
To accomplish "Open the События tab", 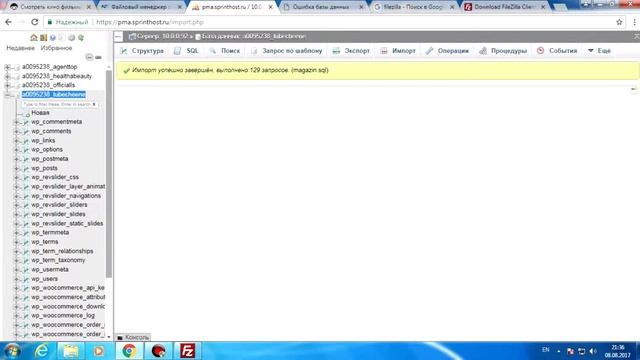I will pos(557,51).
